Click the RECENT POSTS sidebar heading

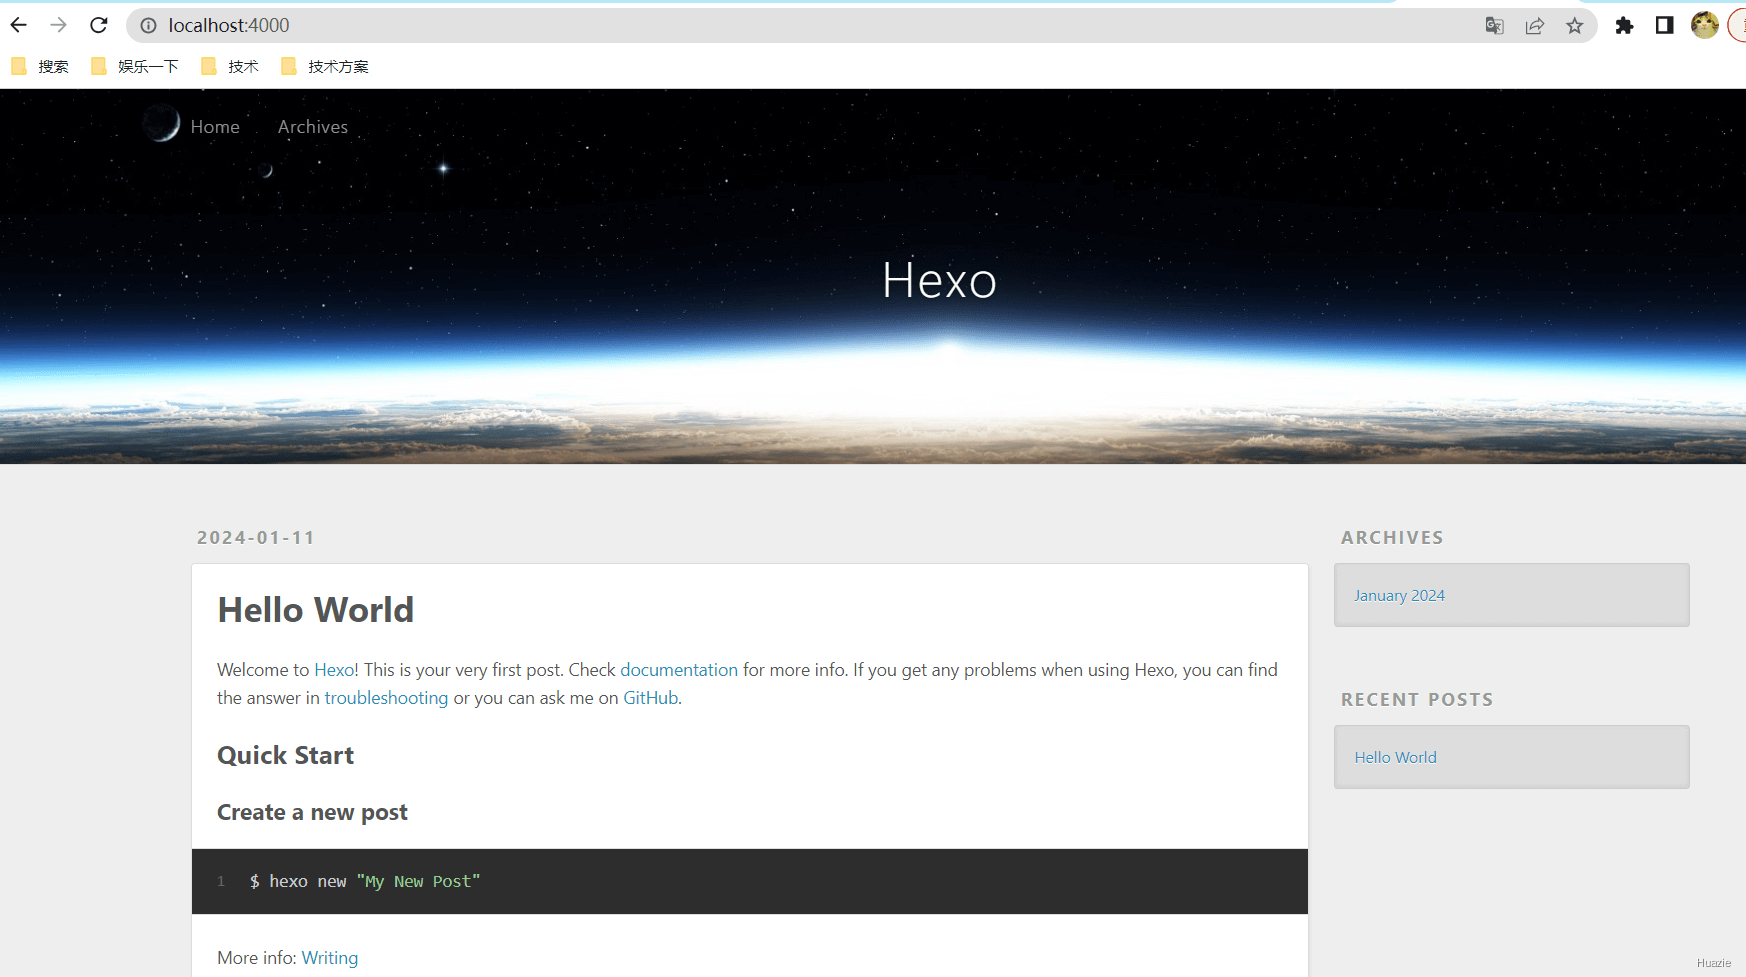point(1417,700)
